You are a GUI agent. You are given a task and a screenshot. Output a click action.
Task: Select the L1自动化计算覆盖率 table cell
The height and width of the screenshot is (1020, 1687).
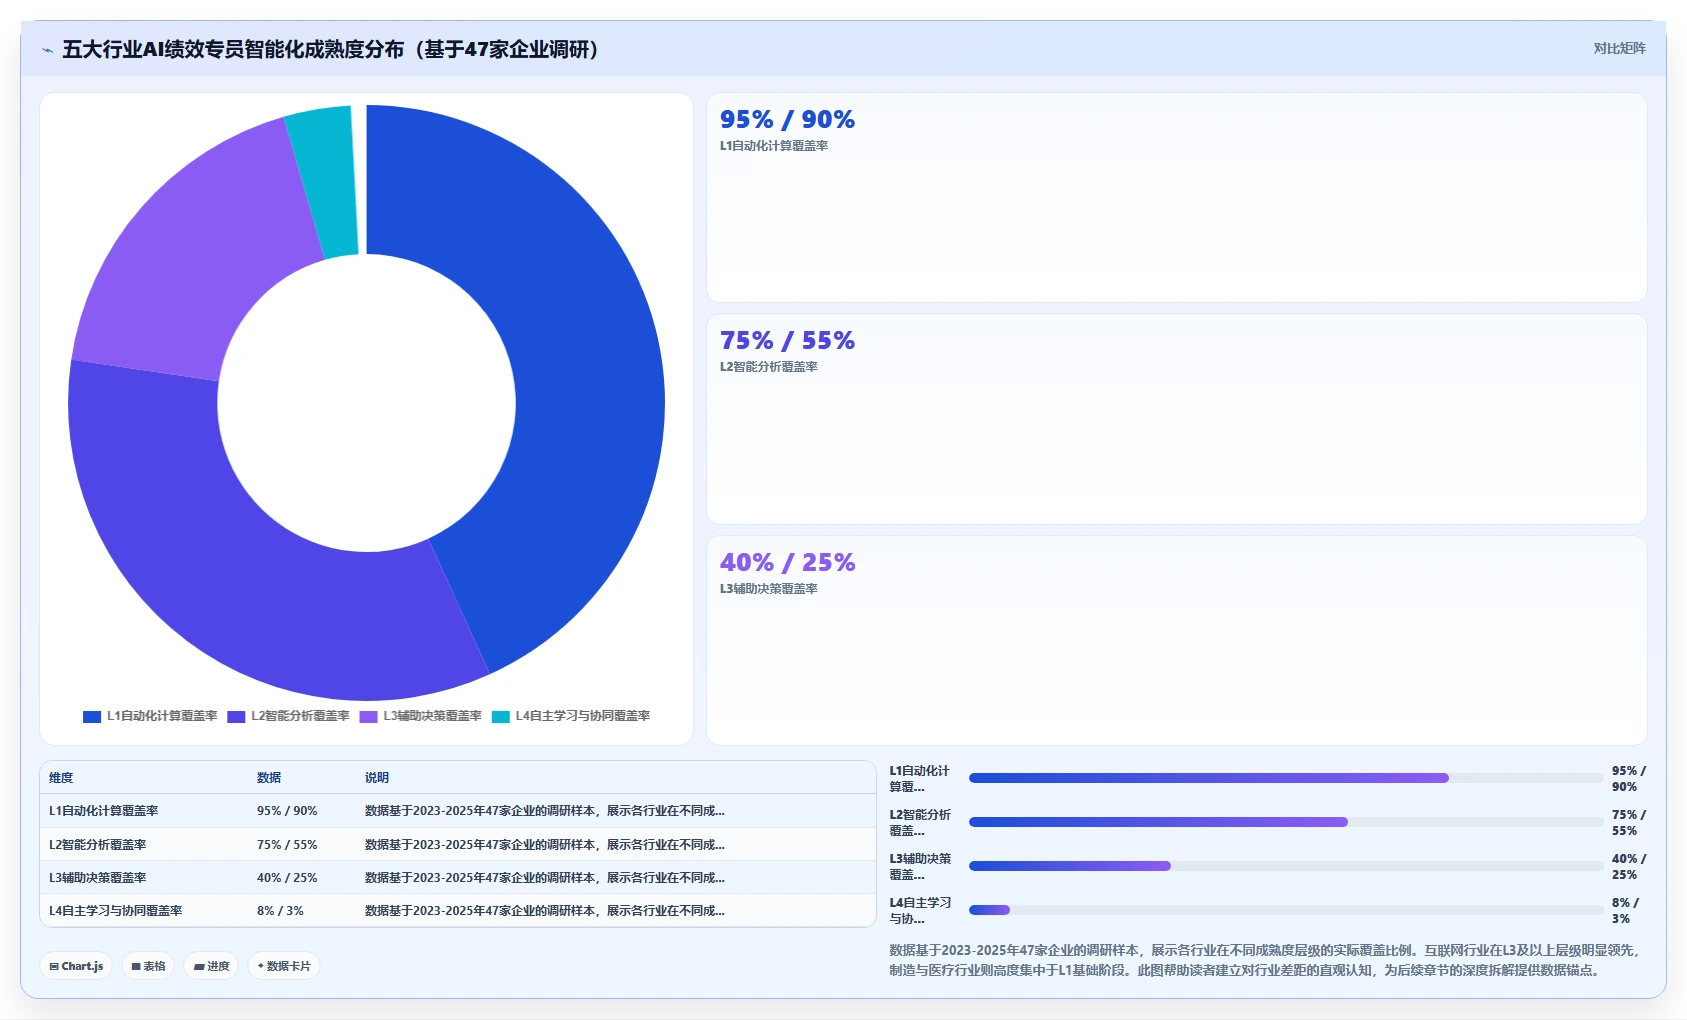(104, 811)
